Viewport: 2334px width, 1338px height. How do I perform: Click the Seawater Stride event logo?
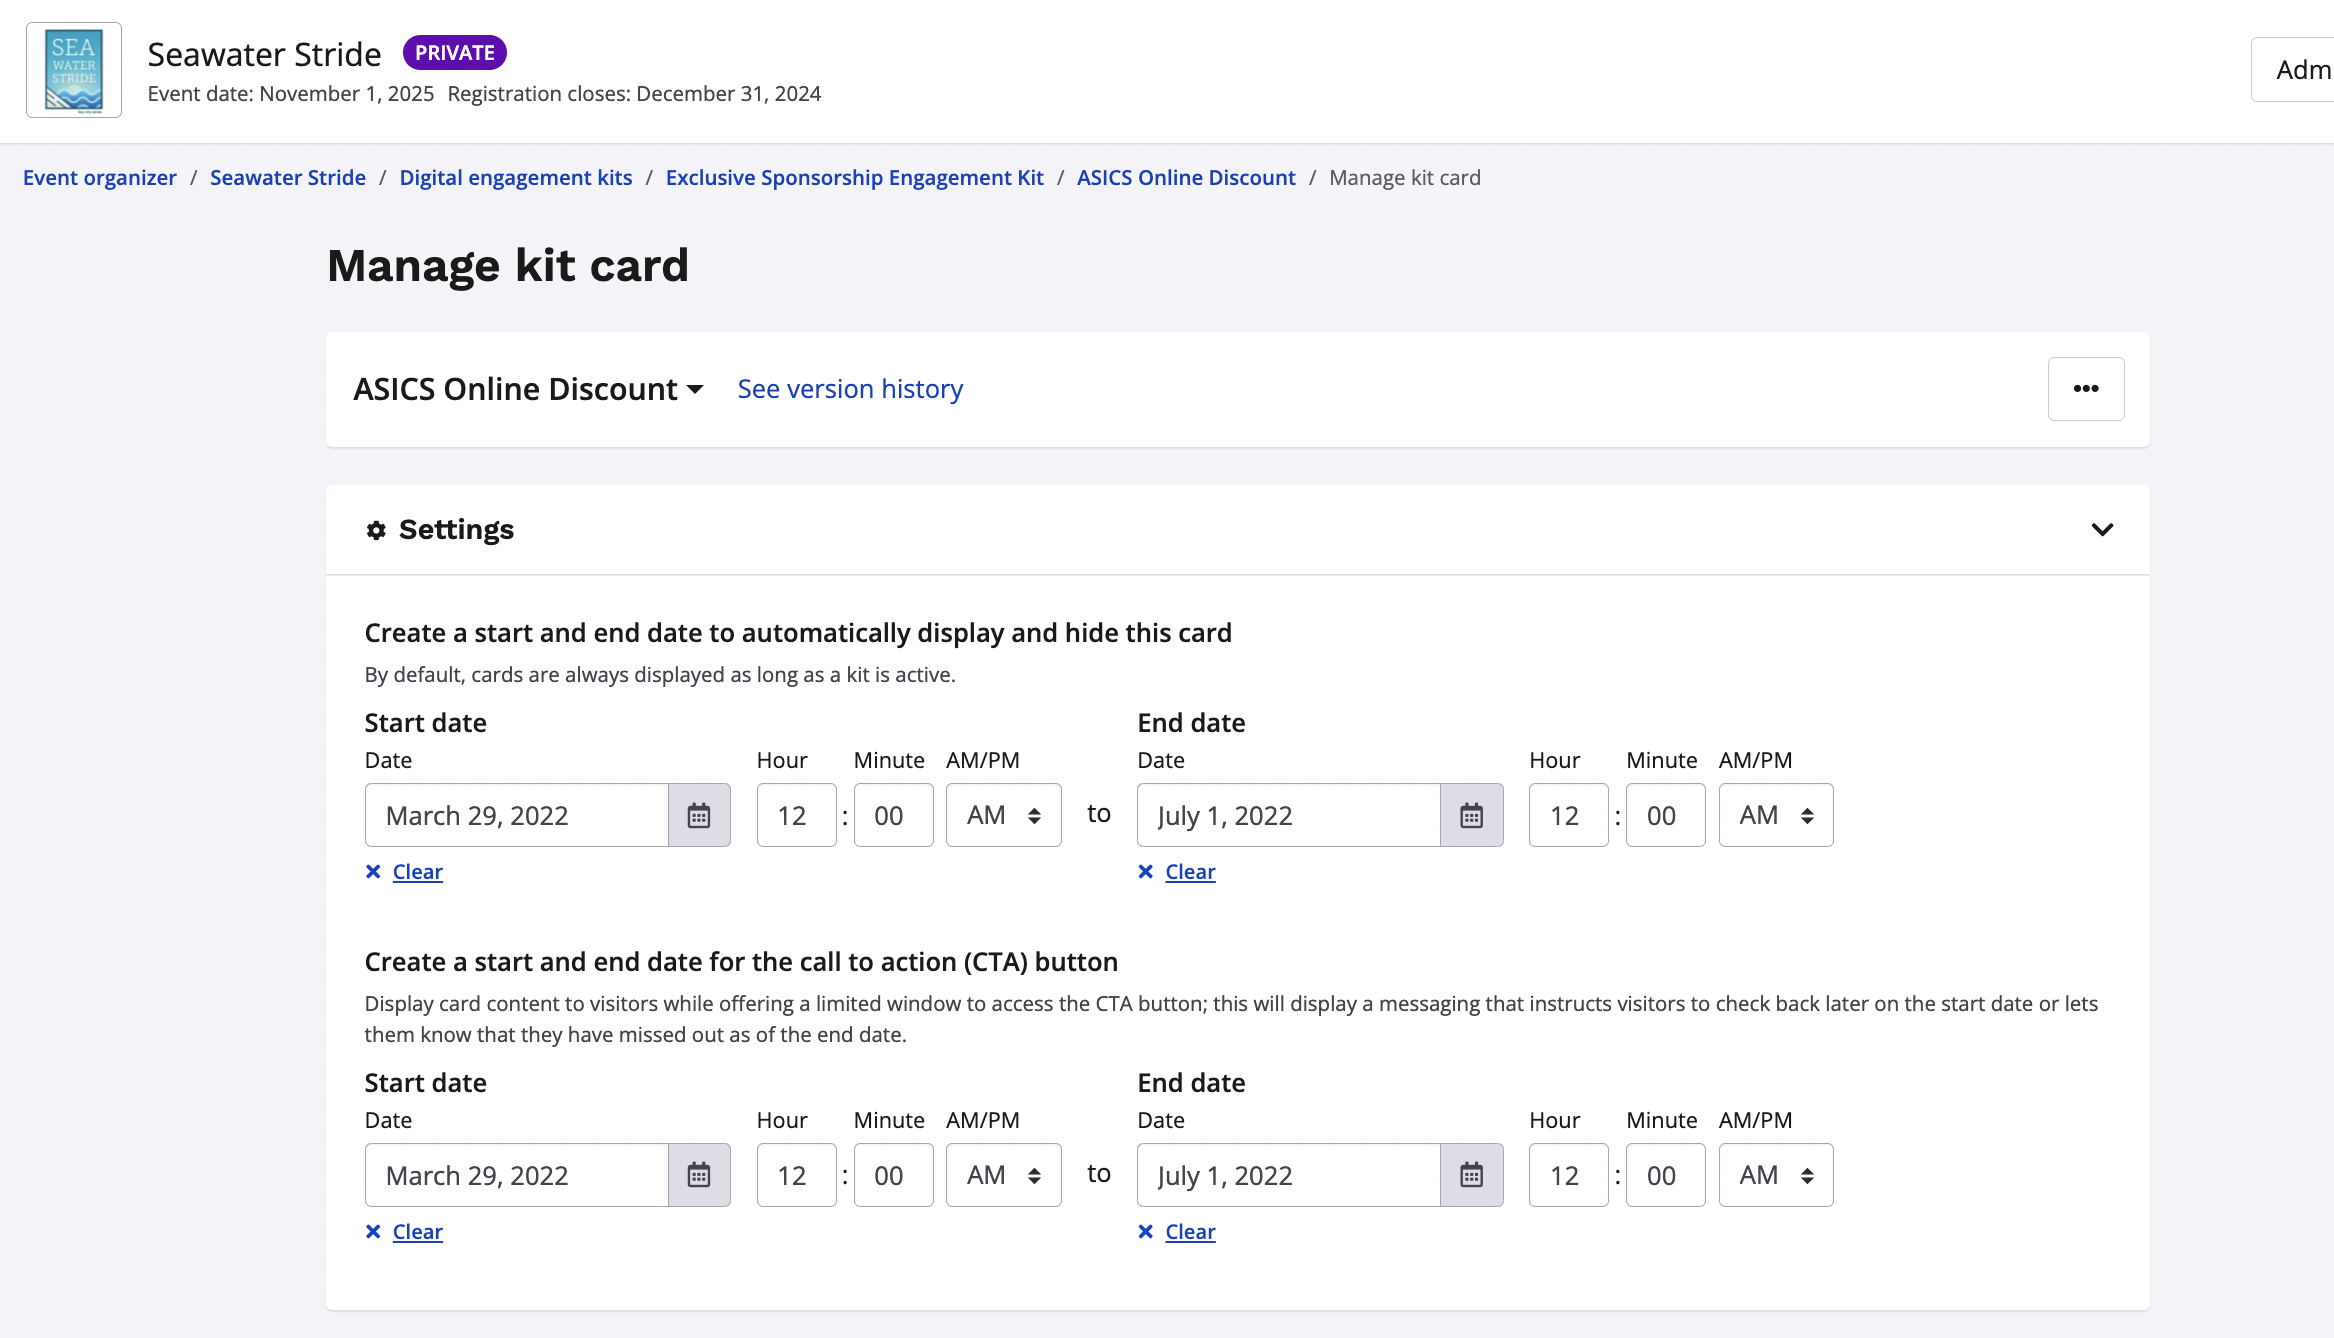tap(74, 70)
